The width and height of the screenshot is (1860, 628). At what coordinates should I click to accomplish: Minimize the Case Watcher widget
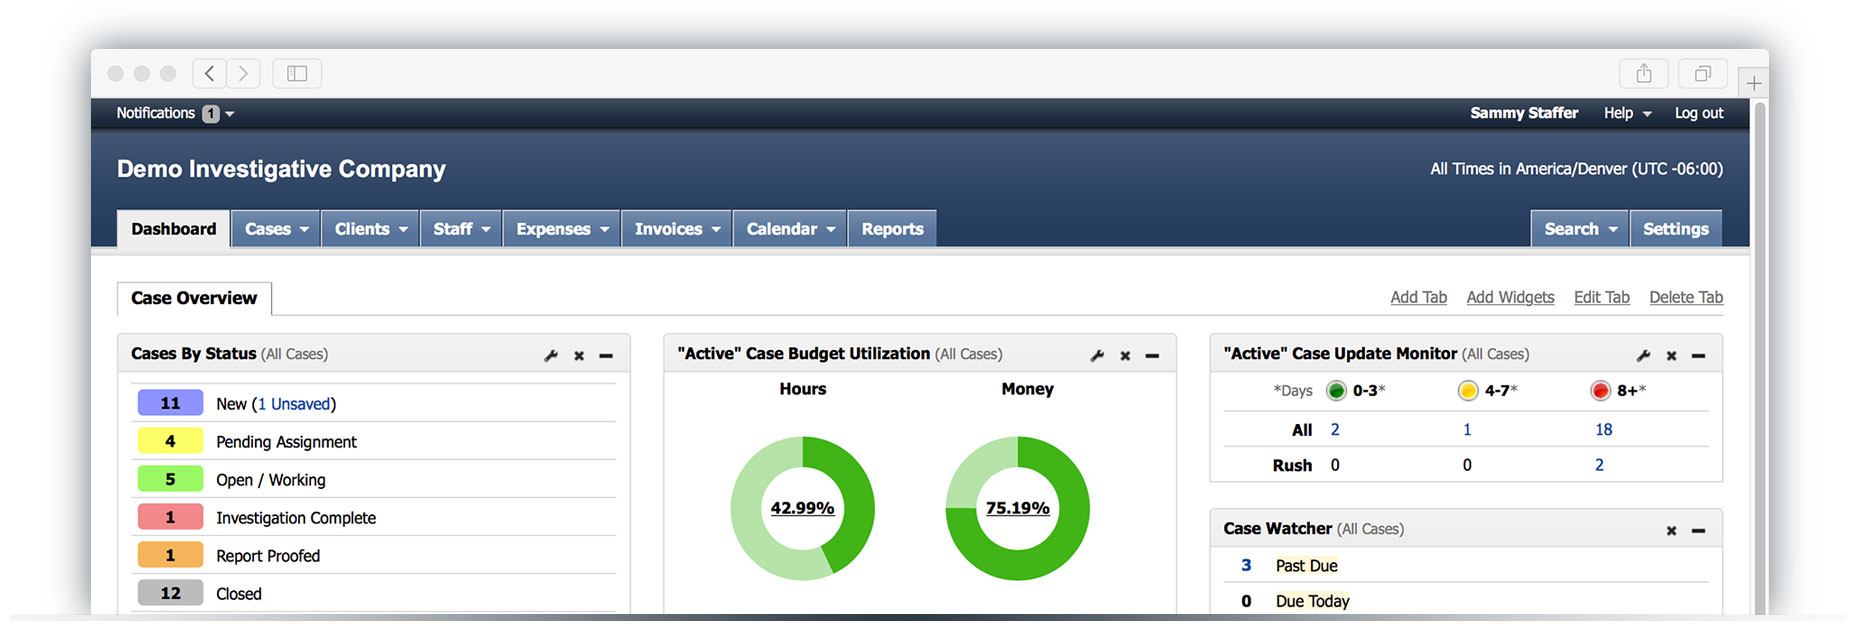[1698, 530]
